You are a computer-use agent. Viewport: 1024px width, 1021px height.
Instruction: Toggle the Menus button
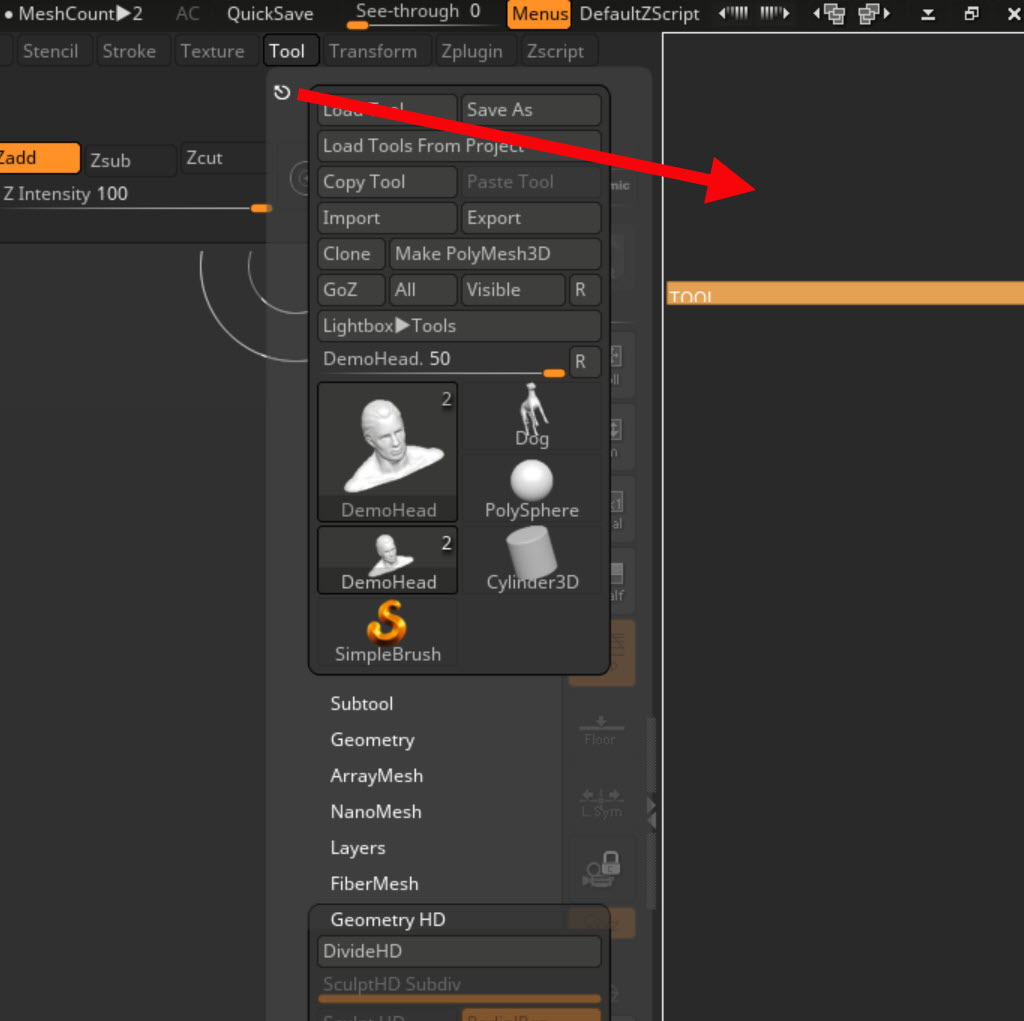pos(539,14)
